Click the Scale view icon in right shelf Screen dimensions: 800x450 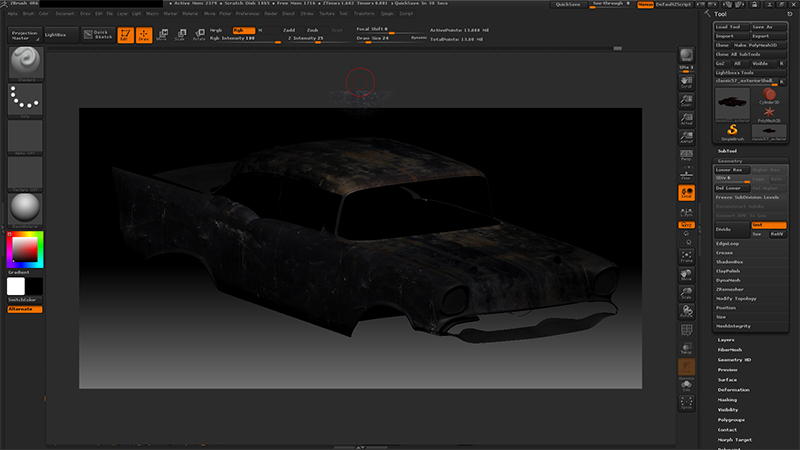[686, 293]
